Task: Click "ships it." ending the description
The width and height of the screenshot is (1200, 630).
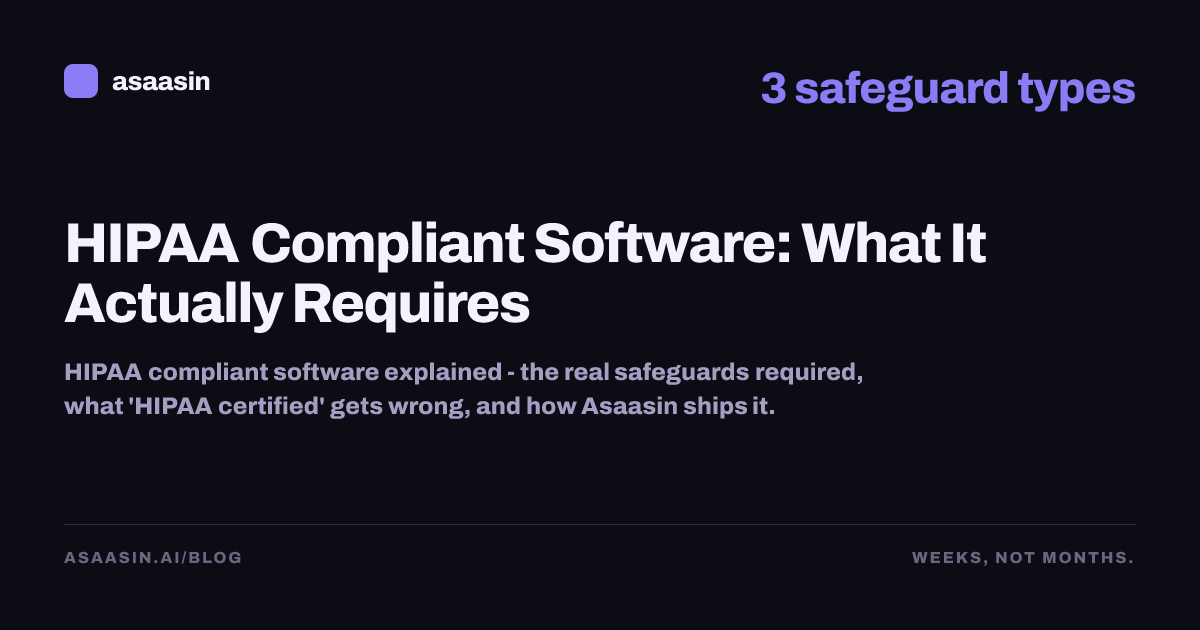Action: (726, 409)
